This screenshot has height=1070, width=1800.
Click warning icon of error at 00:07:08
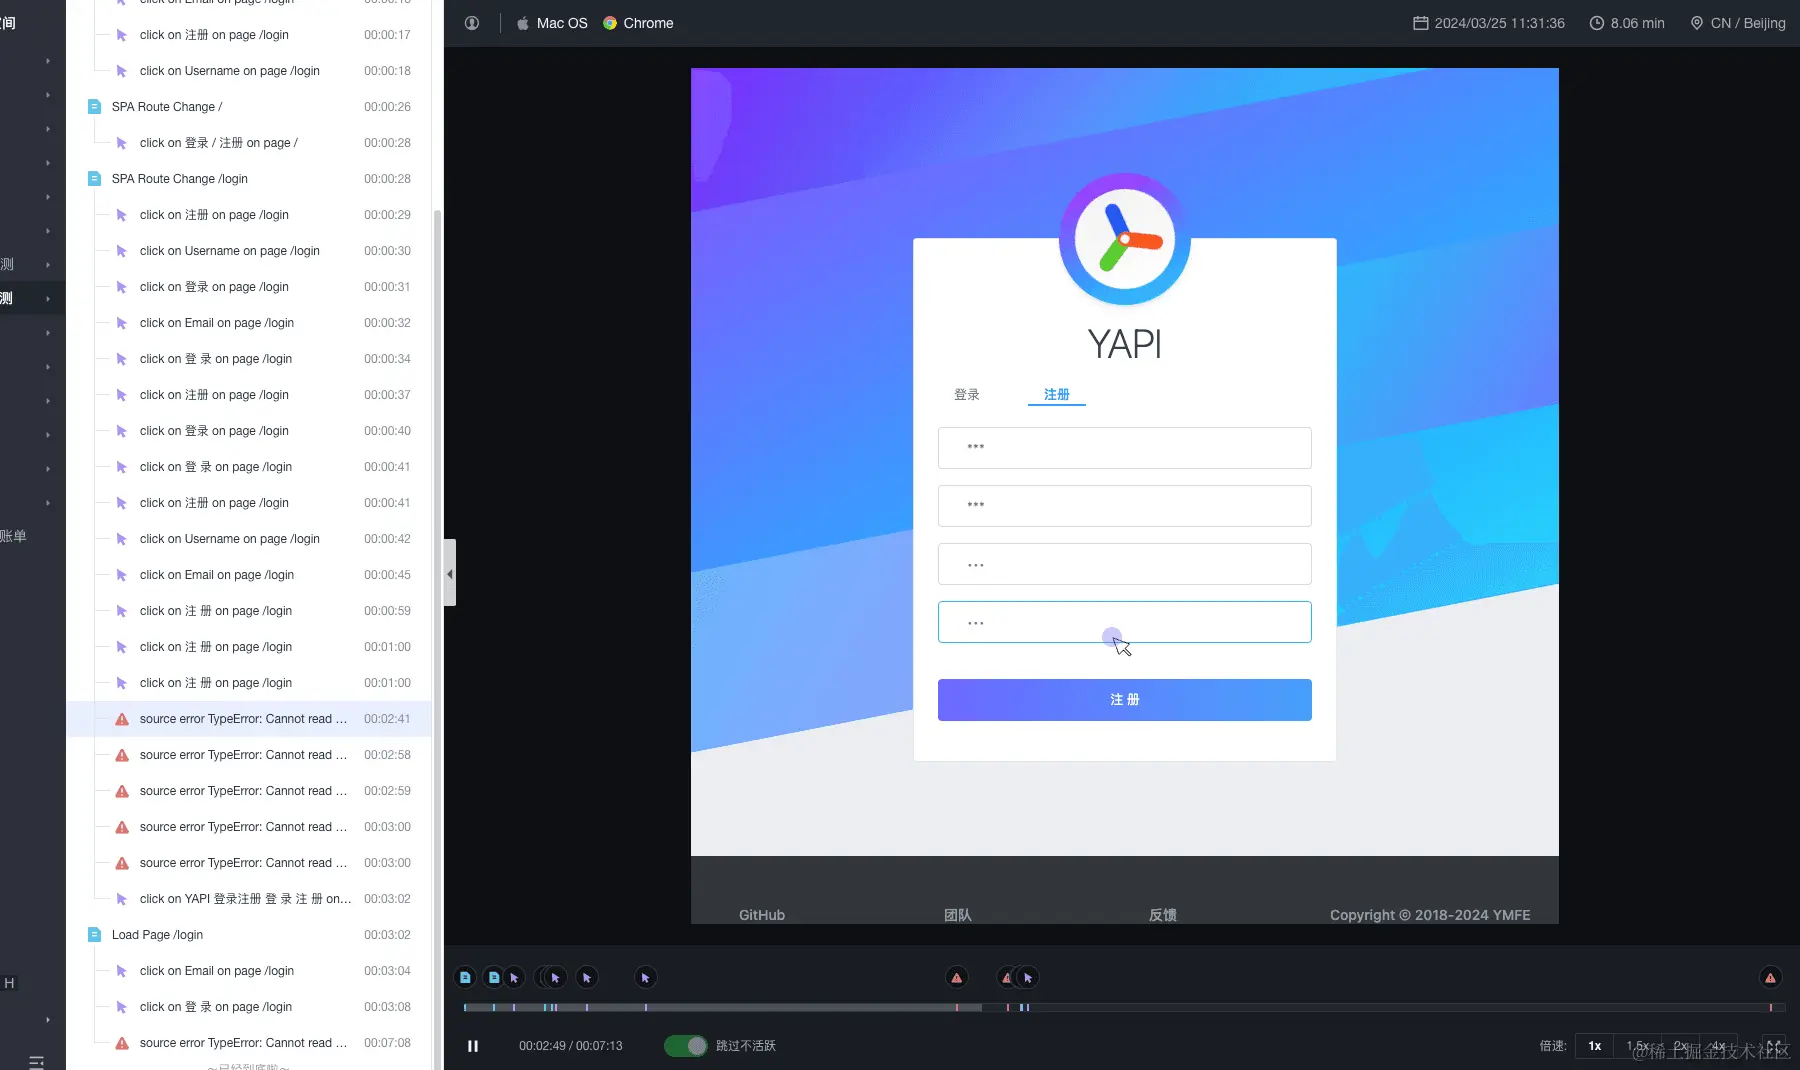point(122,1043)
